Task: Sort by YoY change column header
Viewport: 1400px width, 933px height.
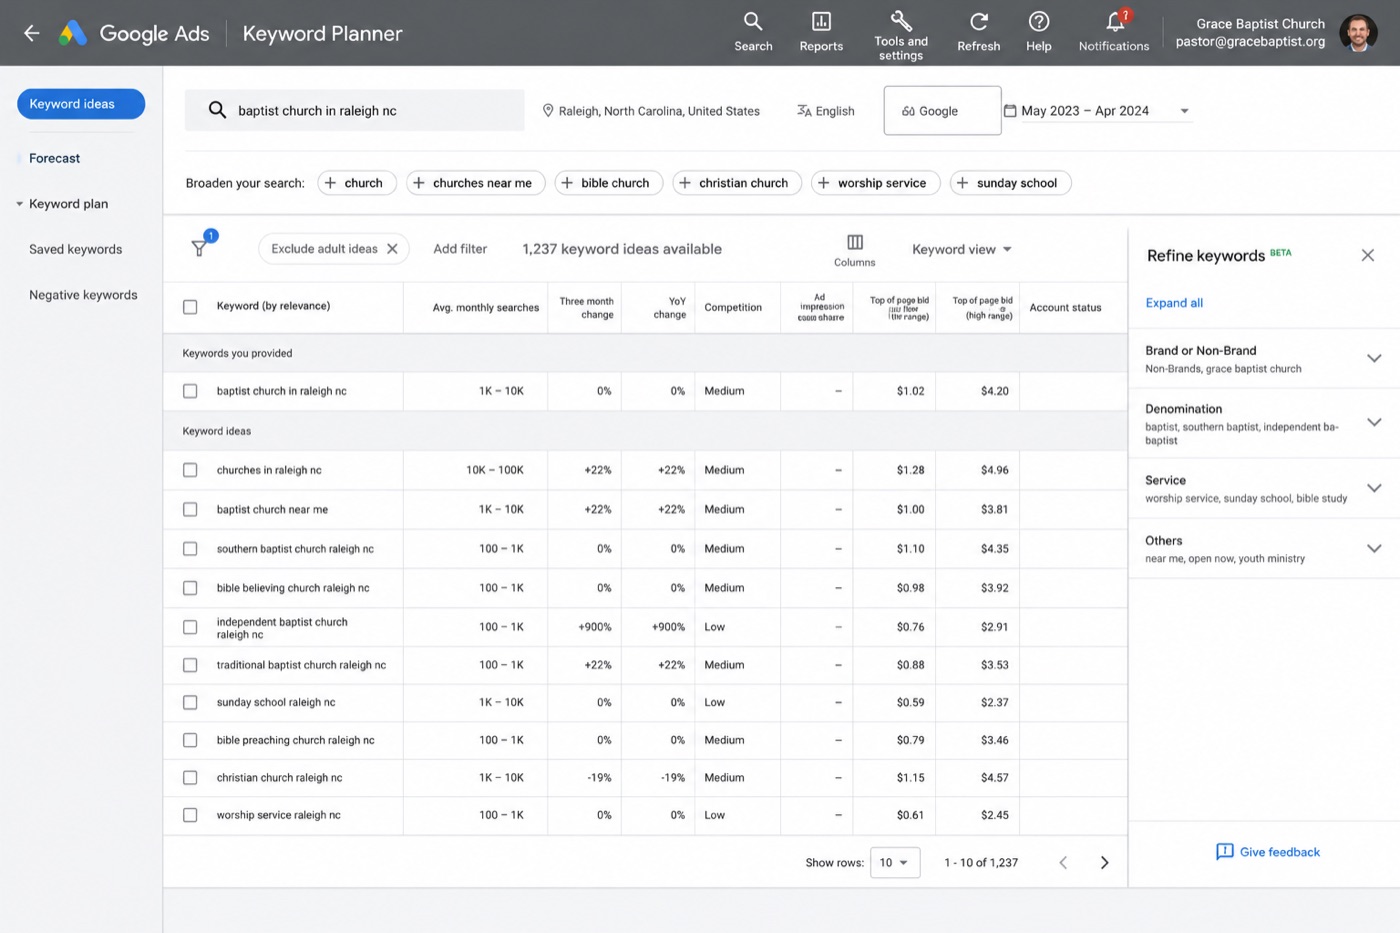Action: [x=670, y=307]
